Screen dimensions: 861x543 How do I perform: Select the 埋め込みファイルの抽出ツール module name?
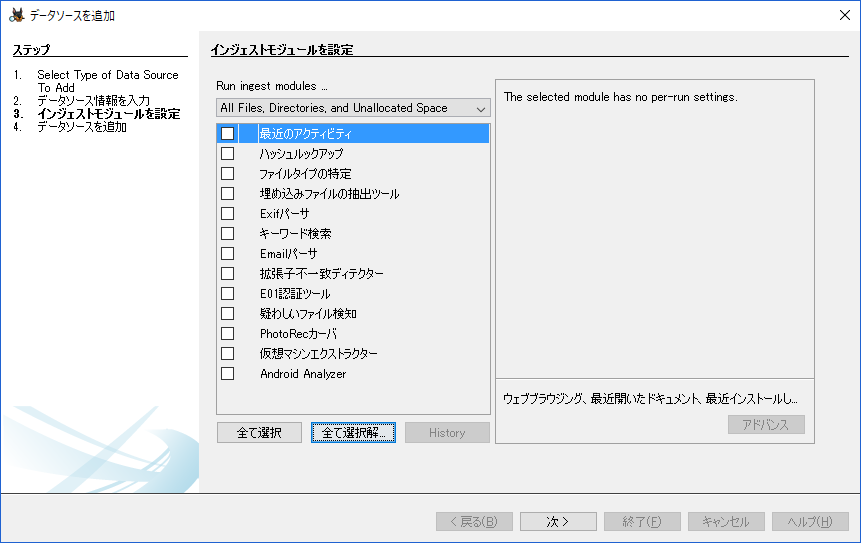pos(329,194)
